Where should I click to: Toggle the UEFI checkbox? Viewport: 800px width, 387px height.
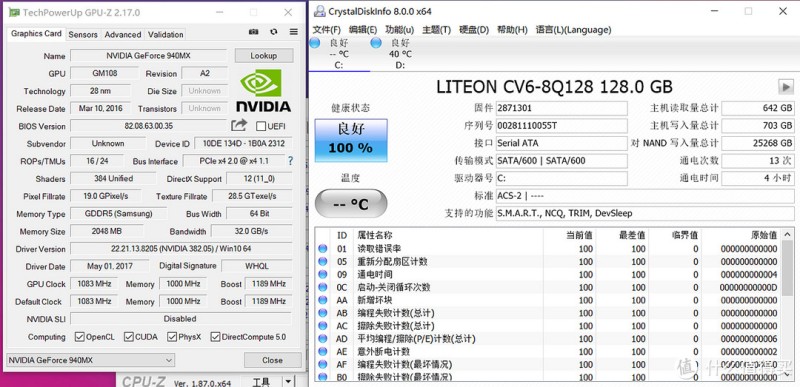[261, 126]
